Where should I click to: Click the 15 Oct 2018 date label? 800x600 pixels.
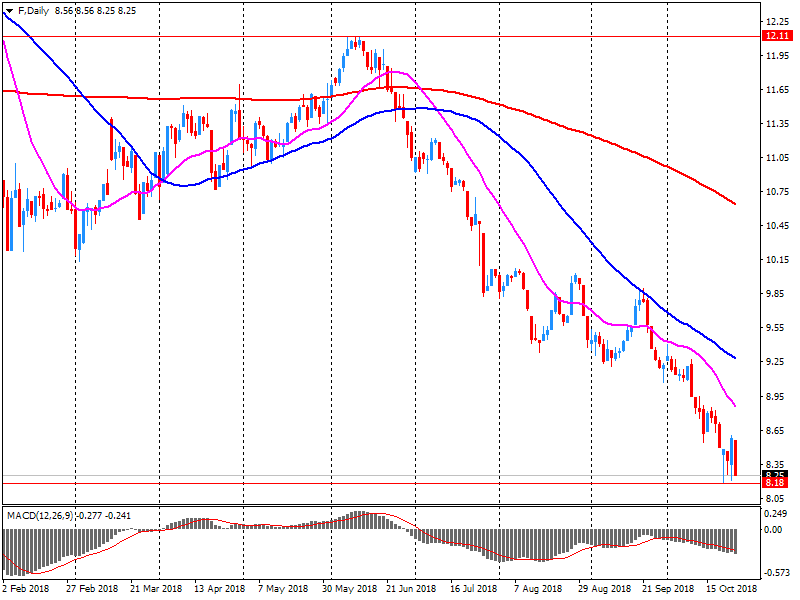point(732,589)
